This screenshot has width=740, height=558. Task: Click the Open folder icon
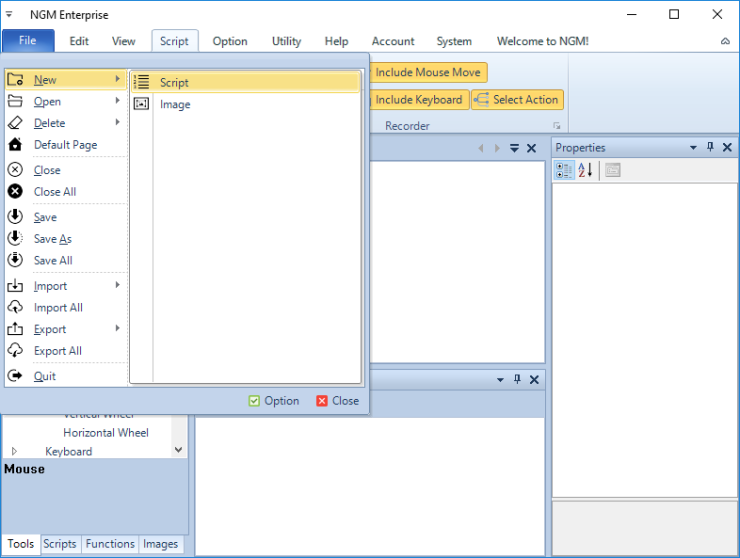tap(15, 101)
